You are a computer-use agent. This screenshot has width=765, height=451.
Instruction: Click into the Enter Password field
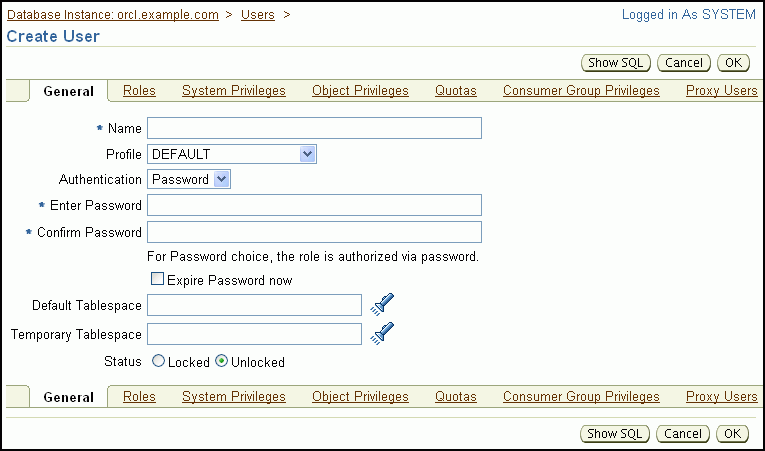tap(314, 205)
